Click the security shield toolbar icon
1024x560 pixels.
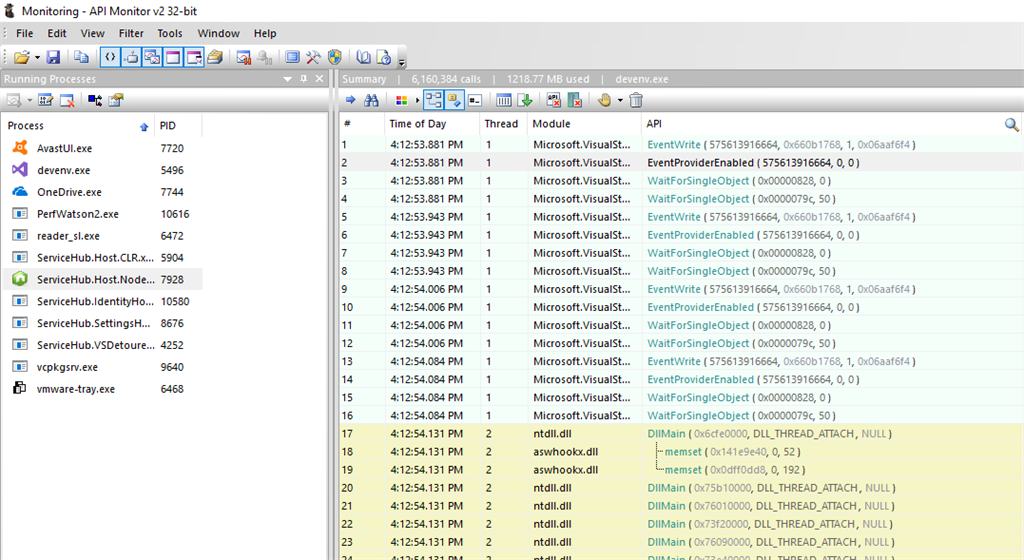[334, 57]
